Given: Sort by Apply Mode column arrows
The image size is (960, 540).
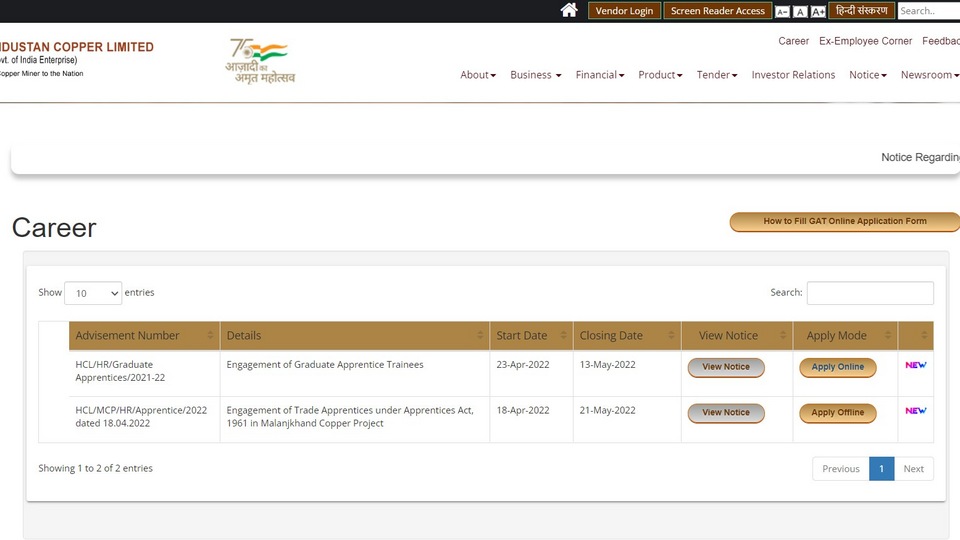Looking at the screenshot, I should click(x=888, y=335).
